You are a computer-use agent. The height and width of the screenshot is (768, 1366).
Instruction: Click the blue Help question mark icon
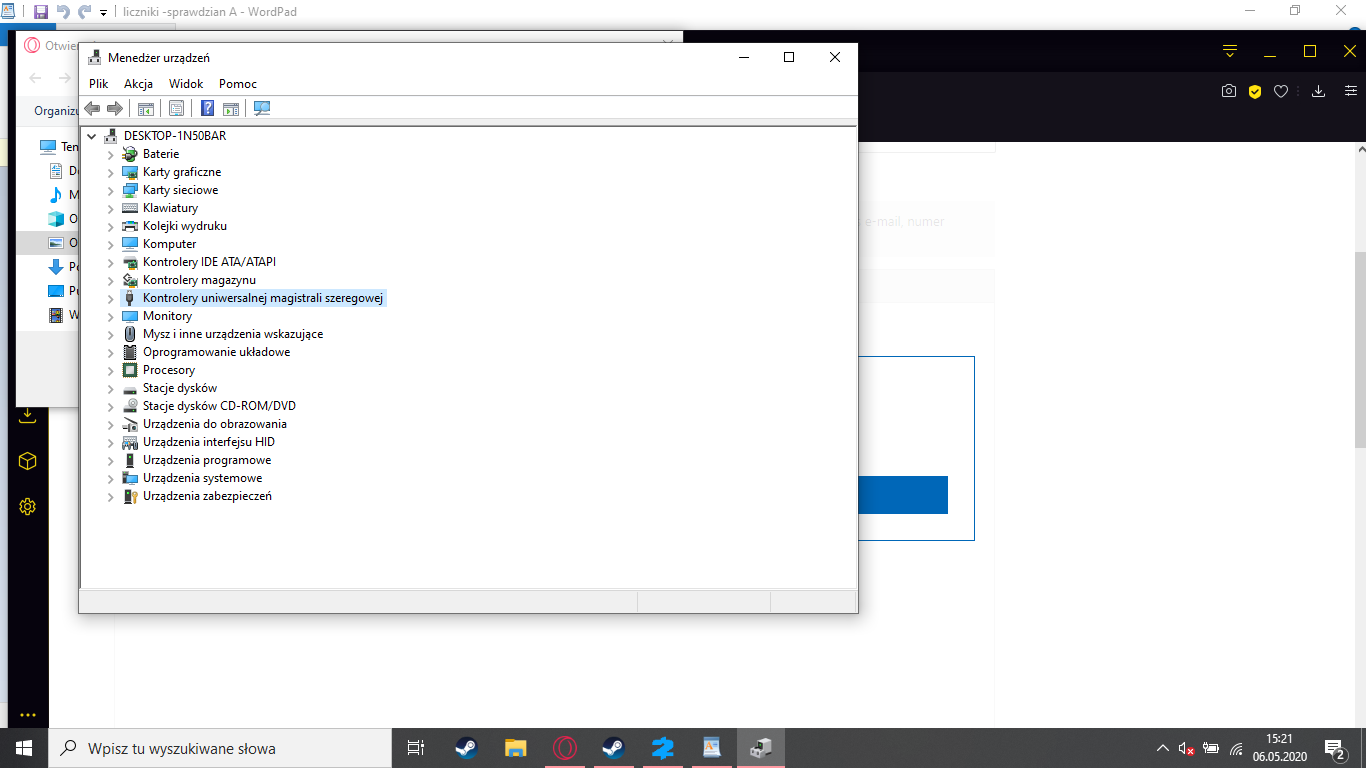click(x=208, y=108)
